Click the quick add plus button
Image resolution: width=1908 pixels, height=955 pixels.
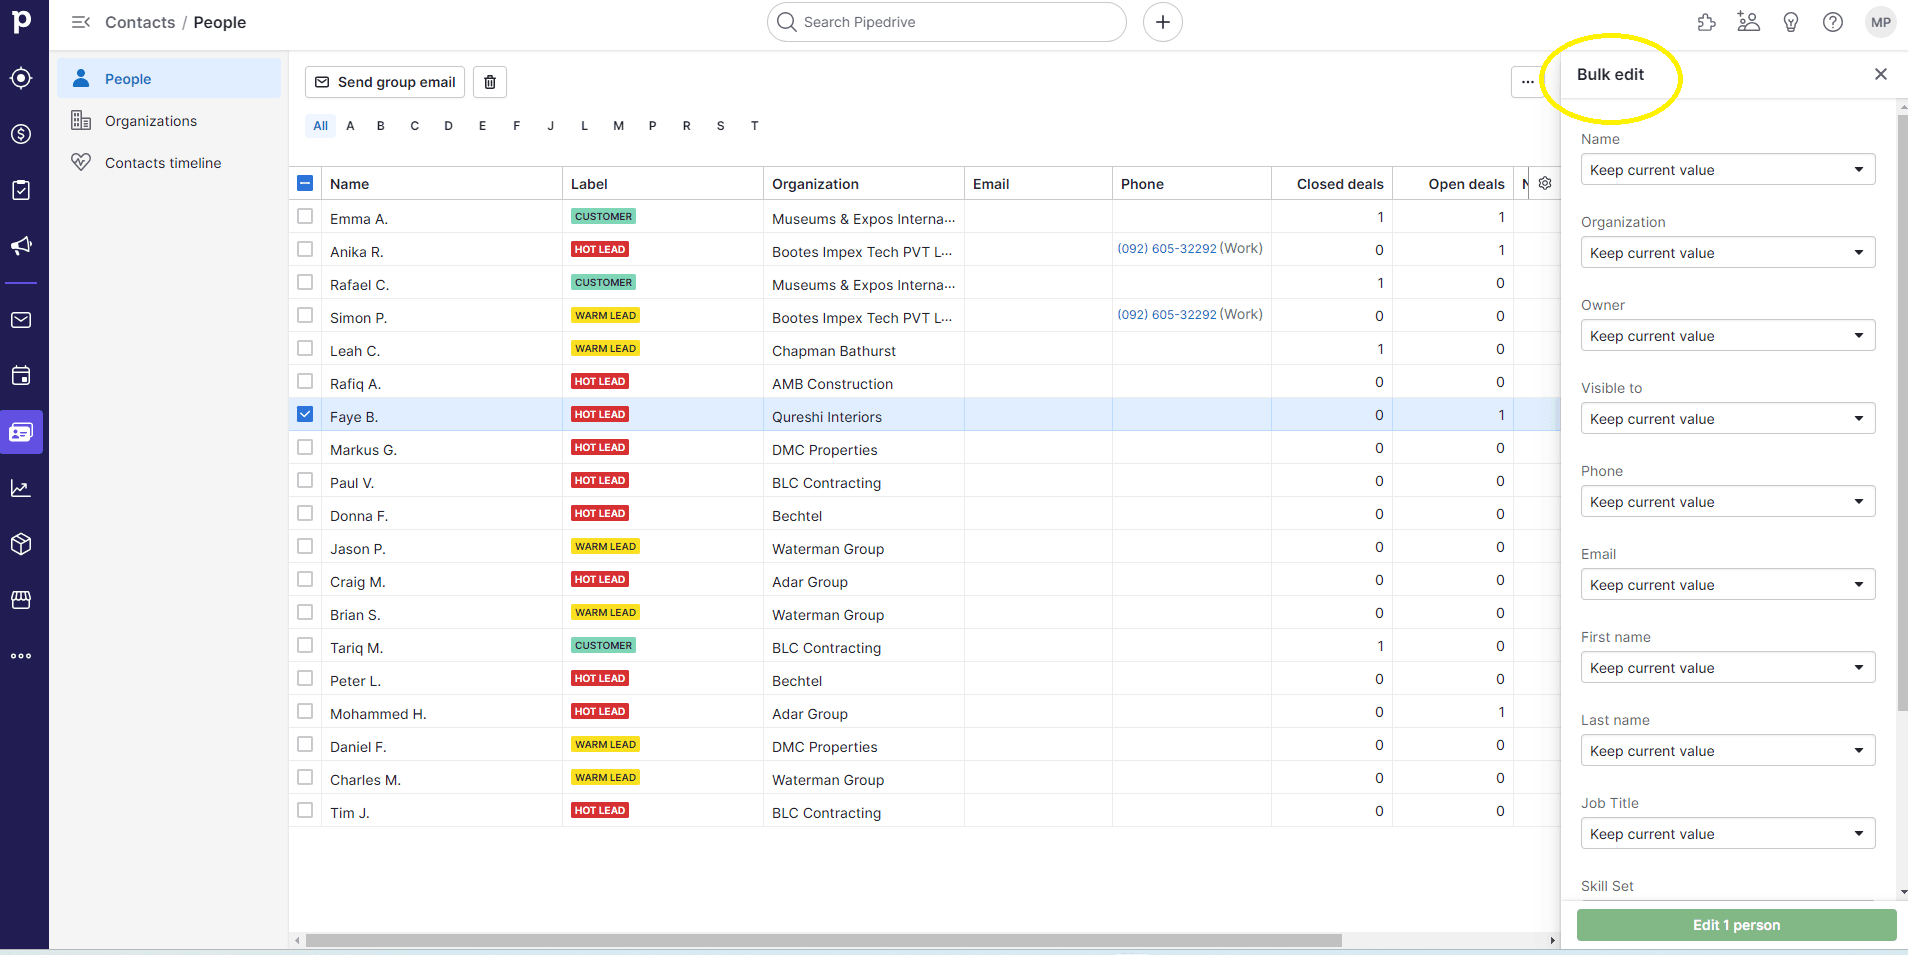(1163, 22)
